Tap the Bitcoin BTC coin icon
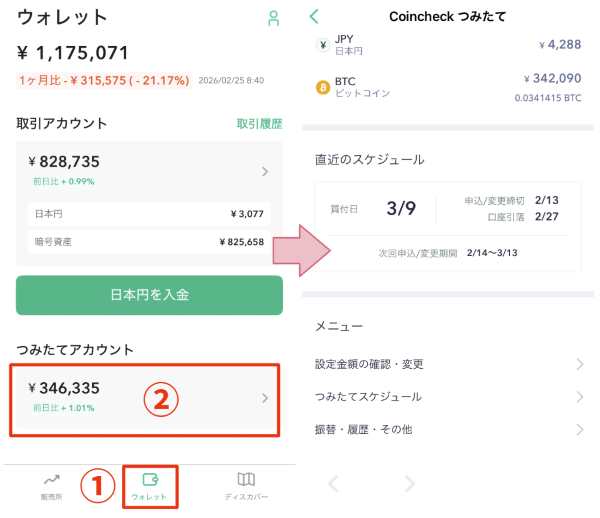 tap(323, 87)
